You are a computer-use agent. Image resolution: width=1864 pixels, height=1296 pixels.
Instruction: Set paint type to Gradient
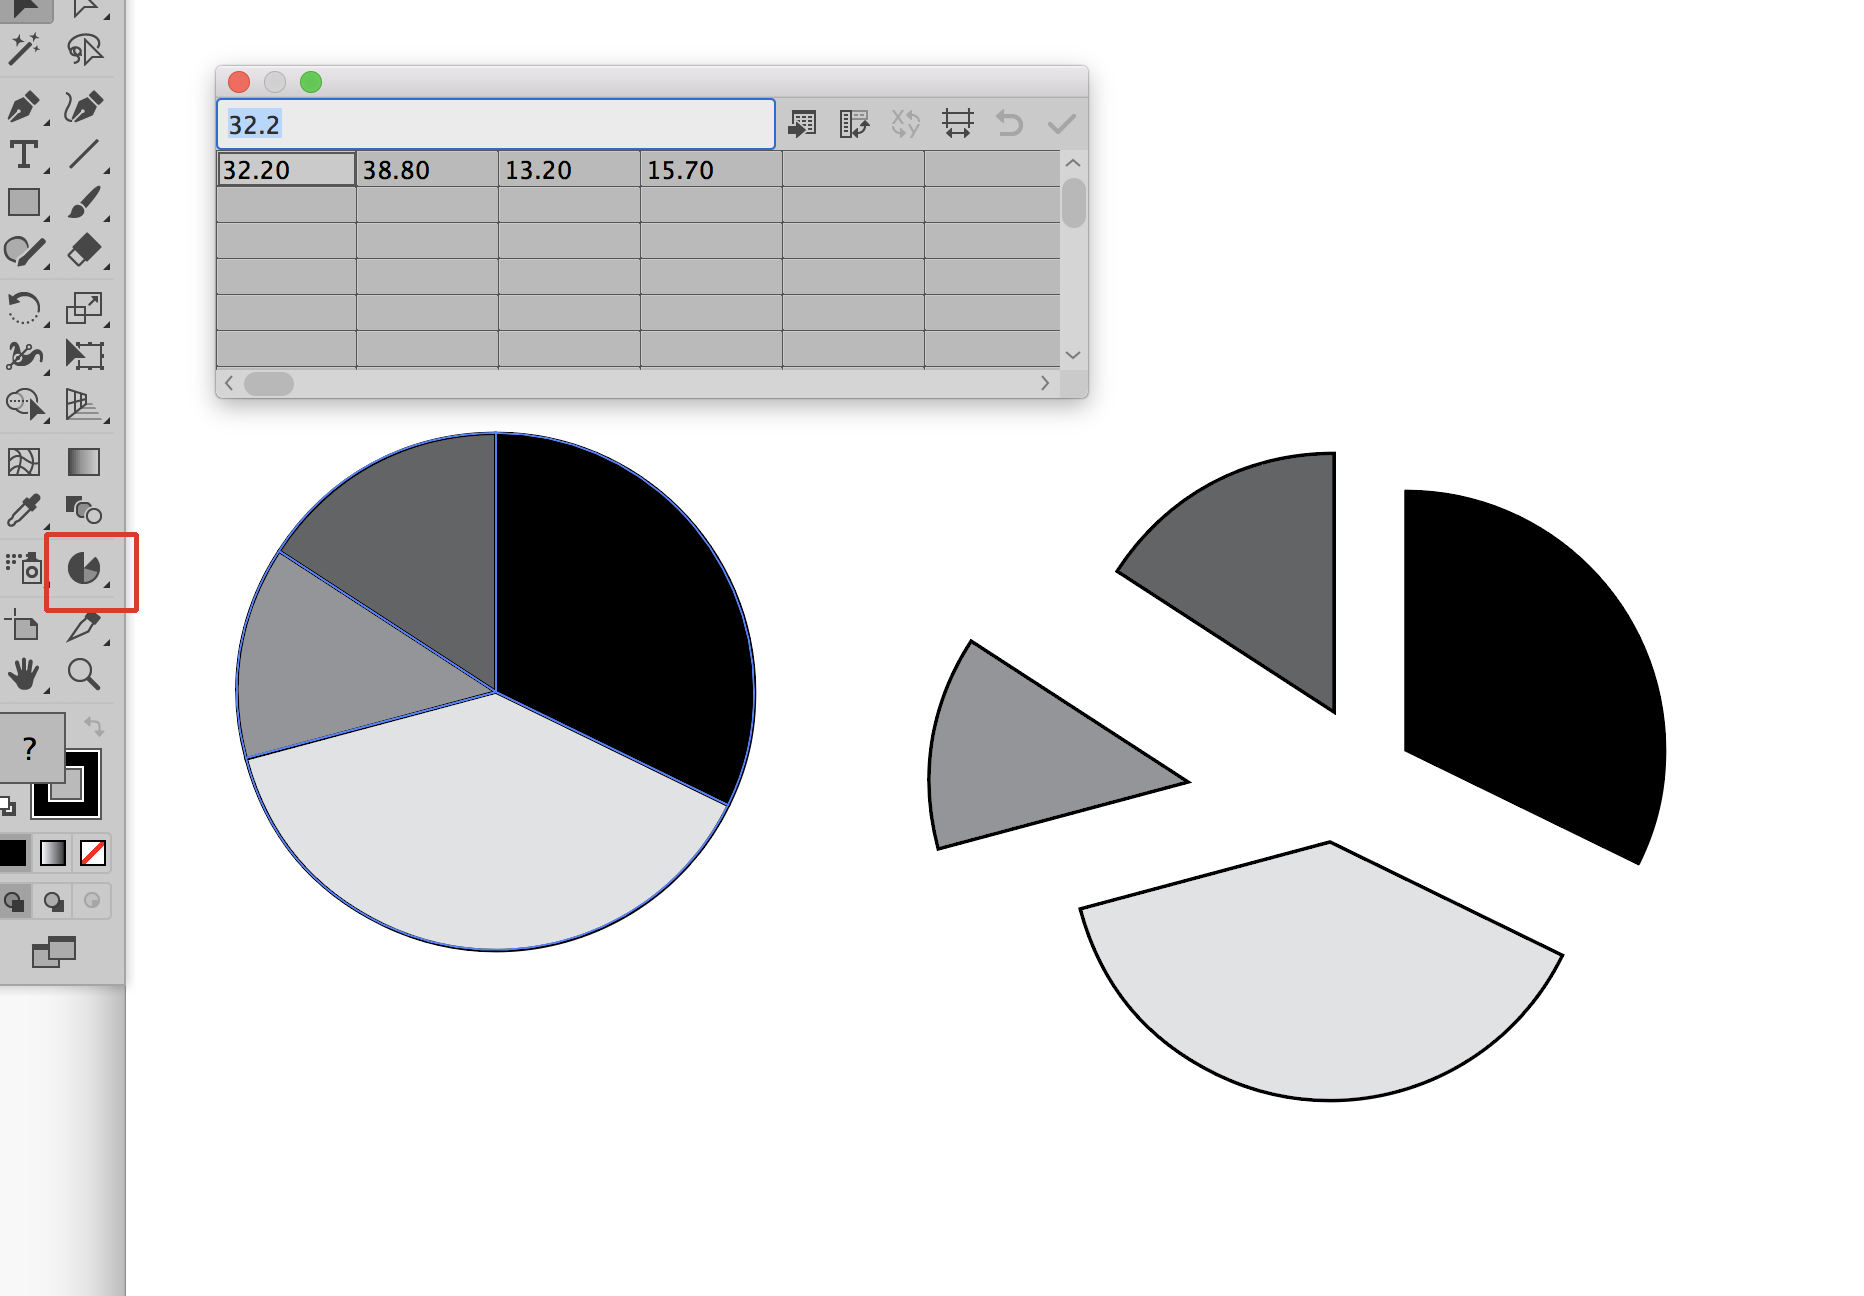tap(53, 853)
